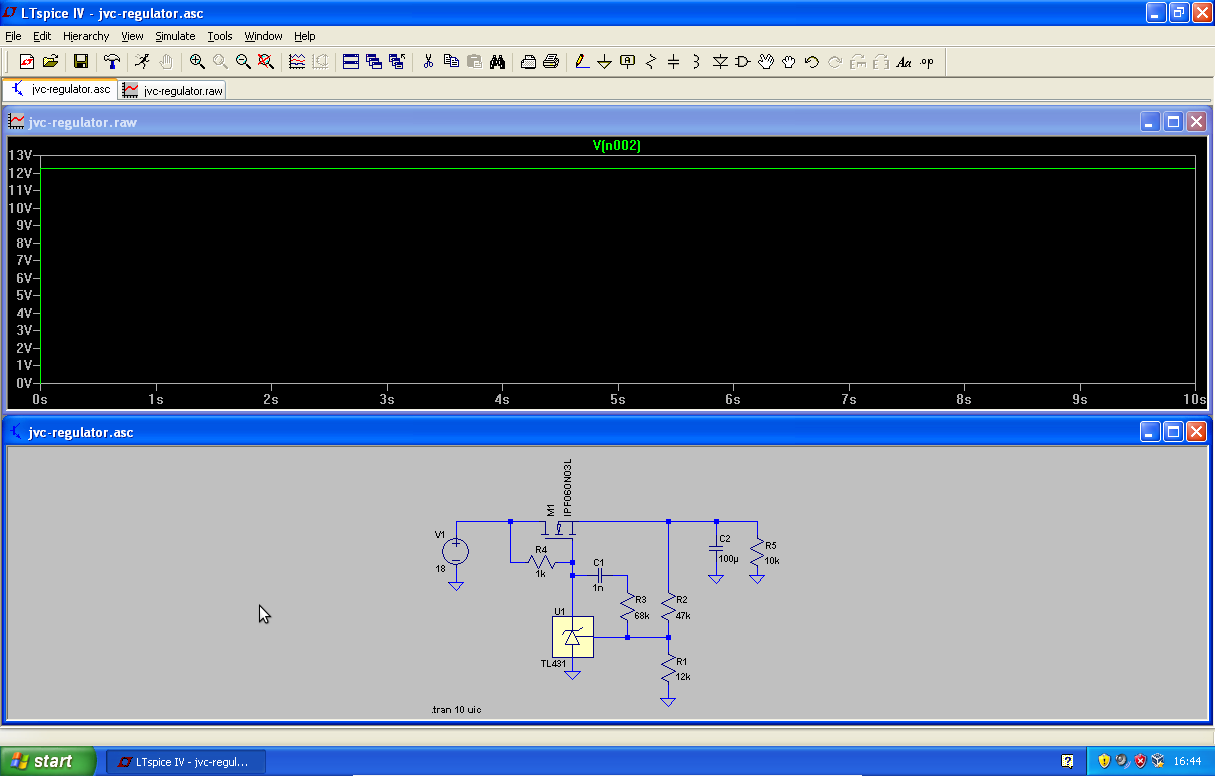Open the Simulate menu
The height and width of the screenshot is (776, 1215).
click(175, 36)
